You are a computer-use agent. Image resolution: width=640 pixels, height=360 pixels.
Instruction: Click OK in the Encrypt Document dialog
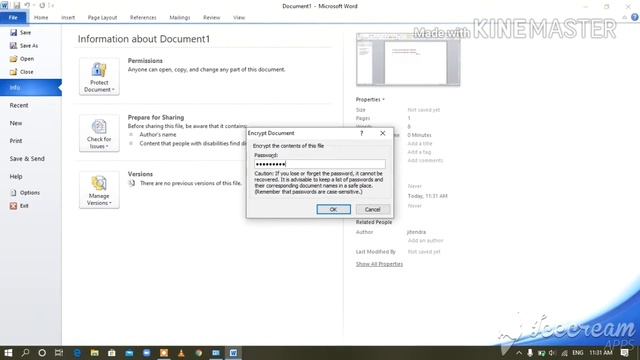[x=333, y=209]
